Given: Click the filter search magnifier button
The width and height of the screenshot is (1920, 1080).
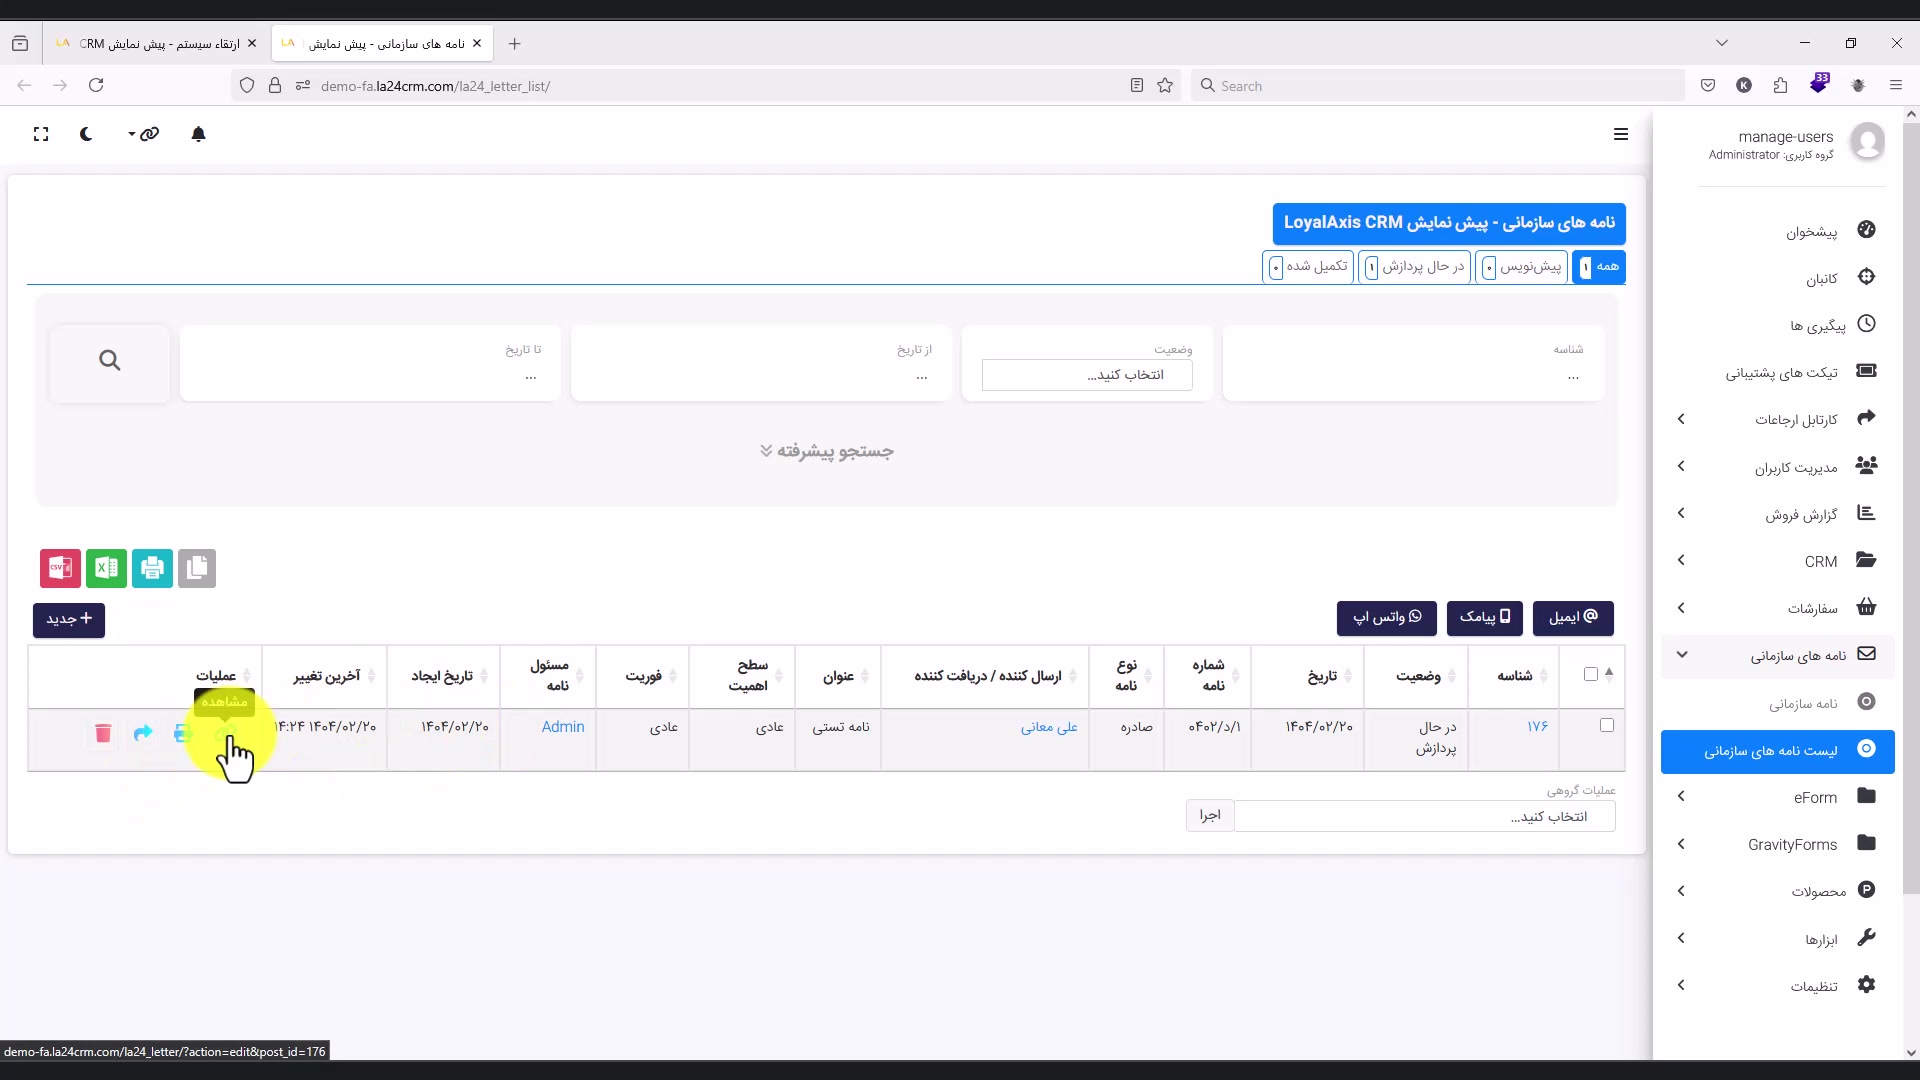Looking at the screenshot, I should pos(110,361).
